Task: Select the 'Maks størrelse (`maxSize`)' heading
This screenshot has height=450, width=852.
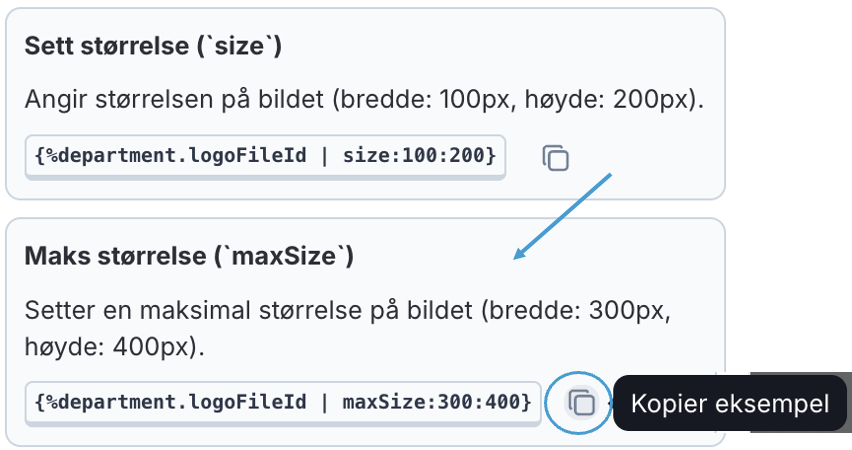Action: click(x=189, y=257)
